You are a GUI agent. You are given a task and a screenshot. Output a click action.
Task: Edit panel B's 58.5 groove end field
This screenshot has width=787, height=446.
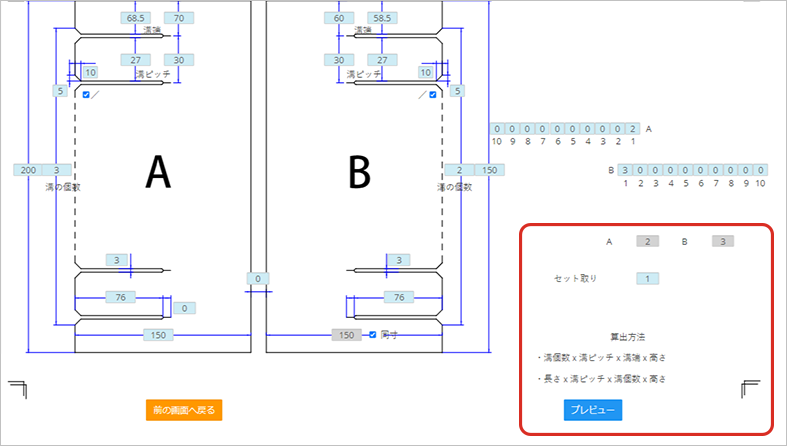point(382,18)
